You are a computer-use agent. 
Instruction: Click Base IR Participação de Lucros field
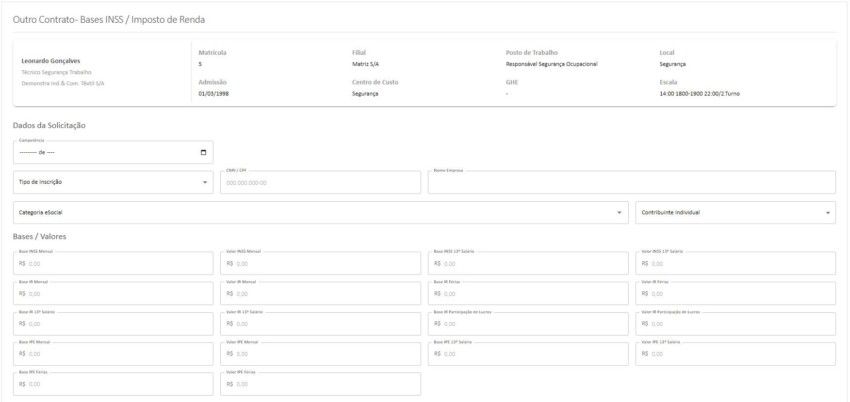(527, 324)
